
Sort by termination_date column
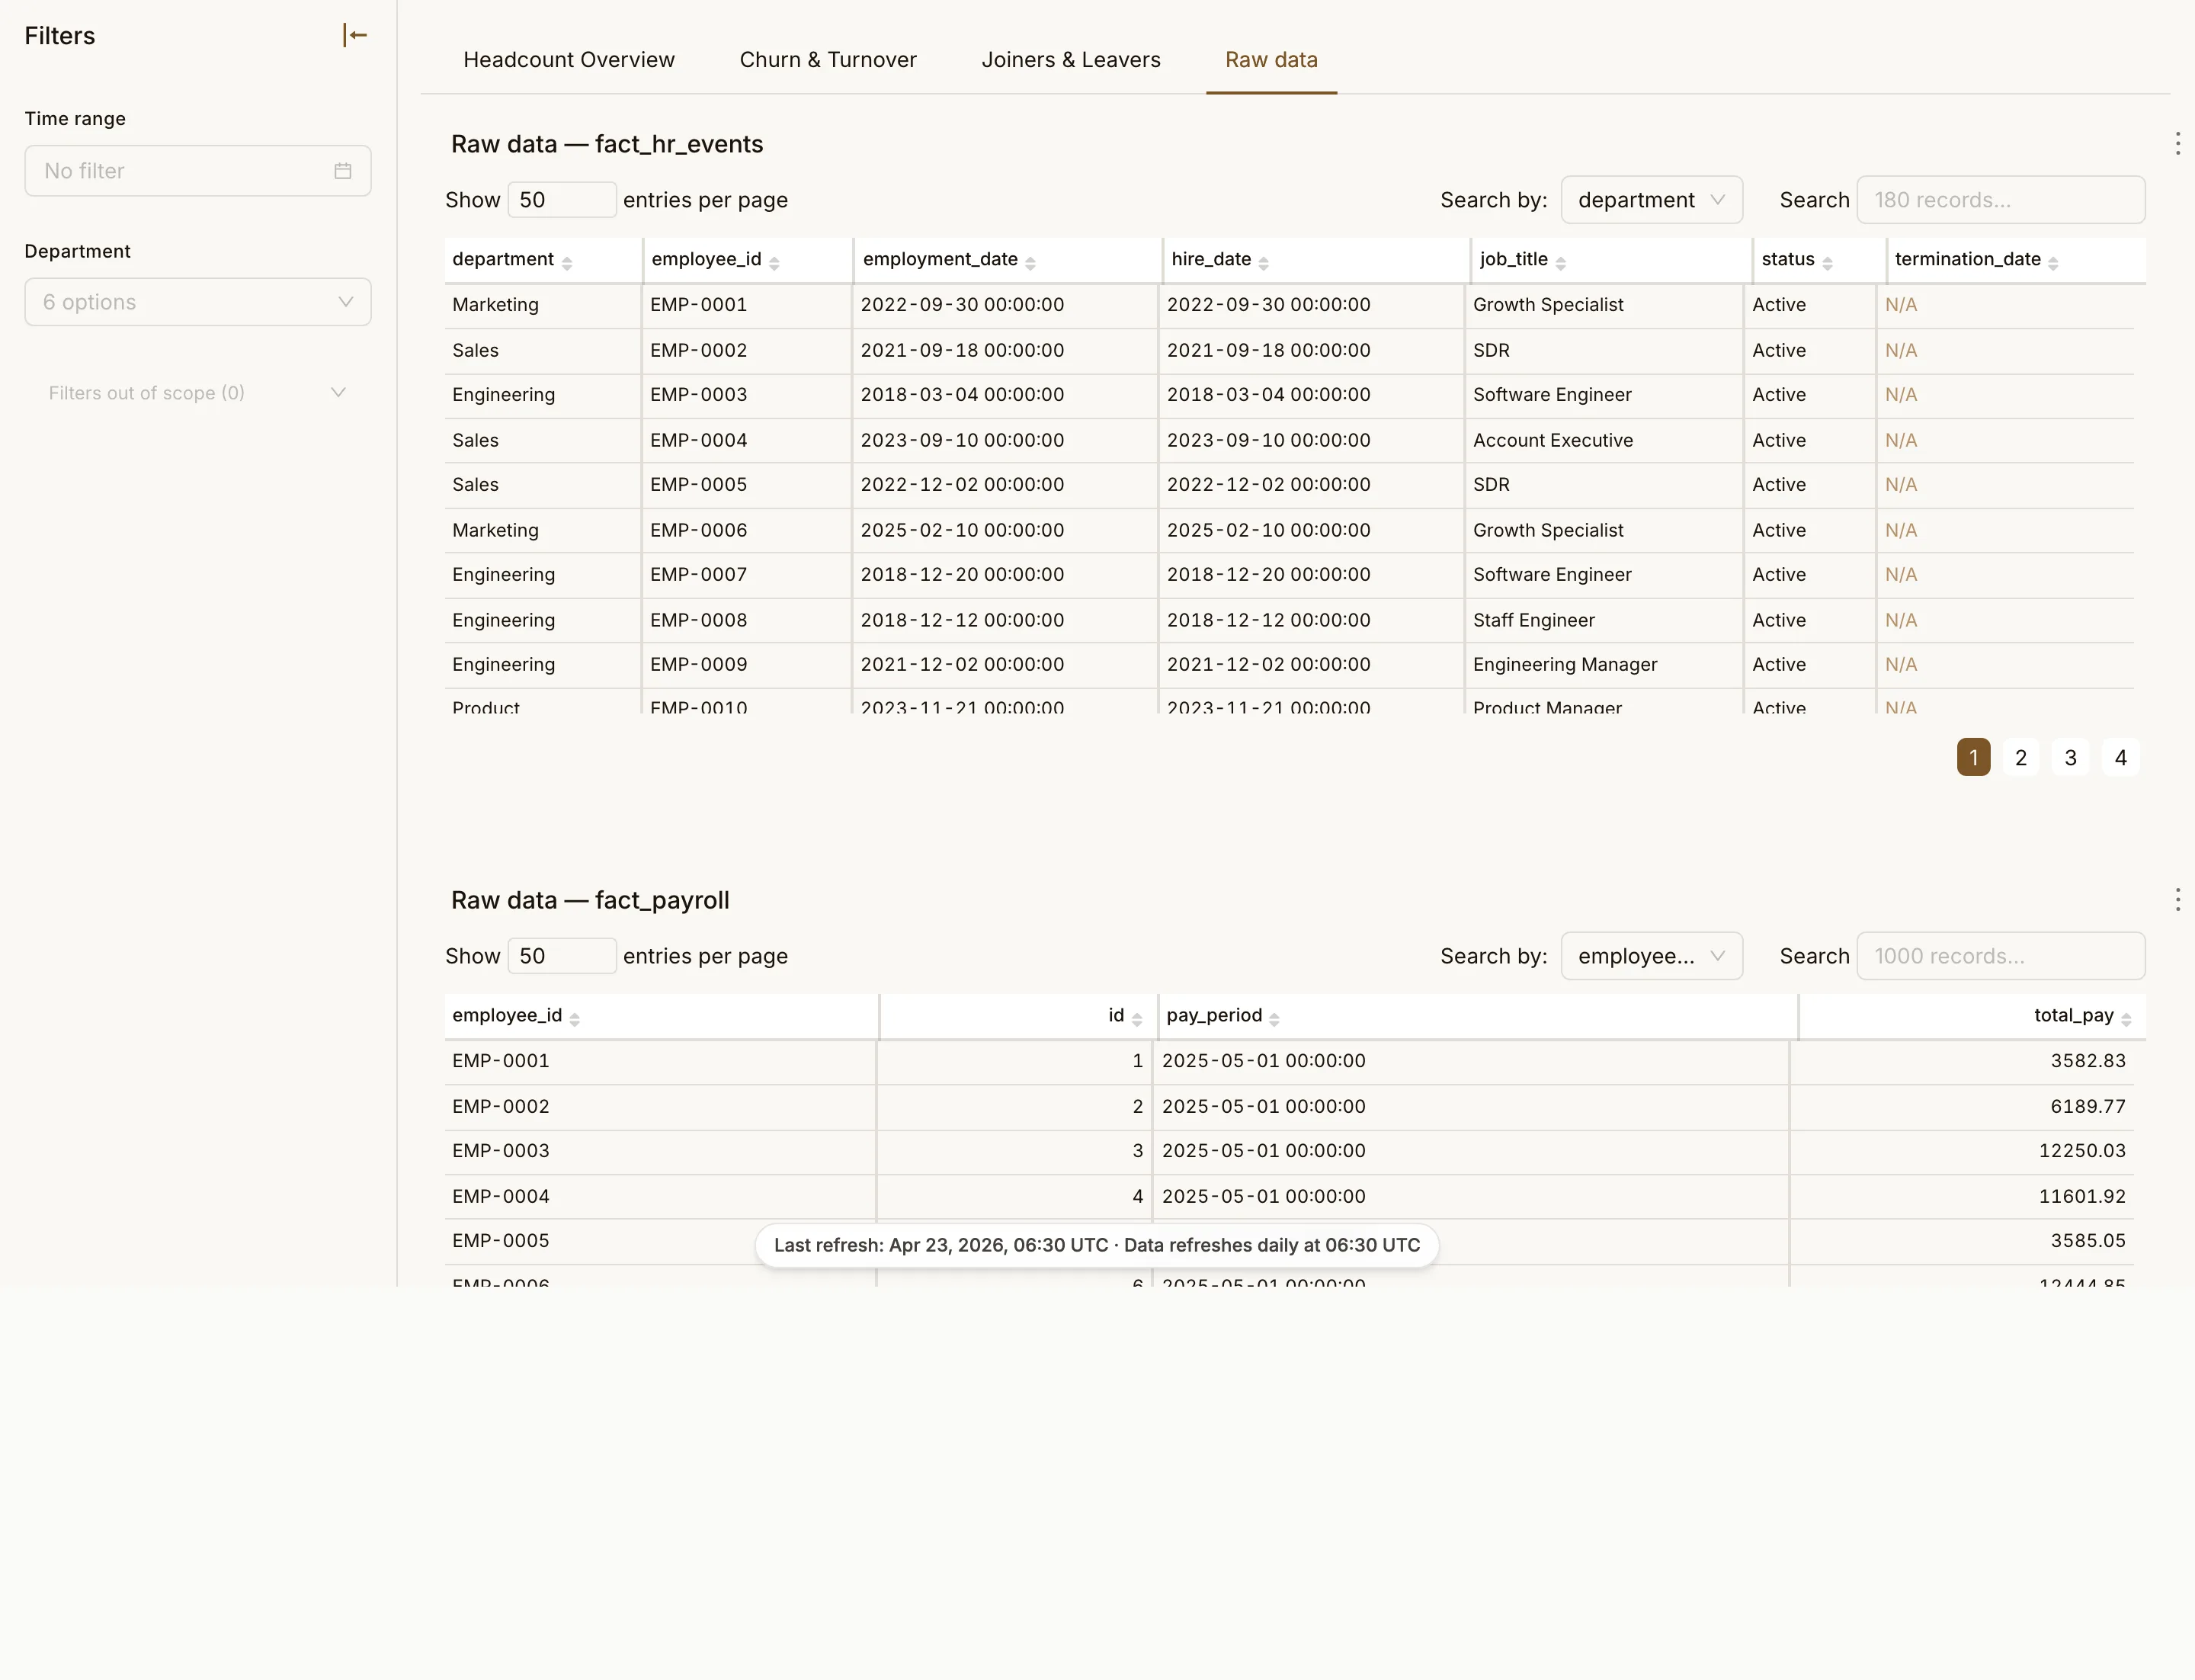pos(2053,262)
